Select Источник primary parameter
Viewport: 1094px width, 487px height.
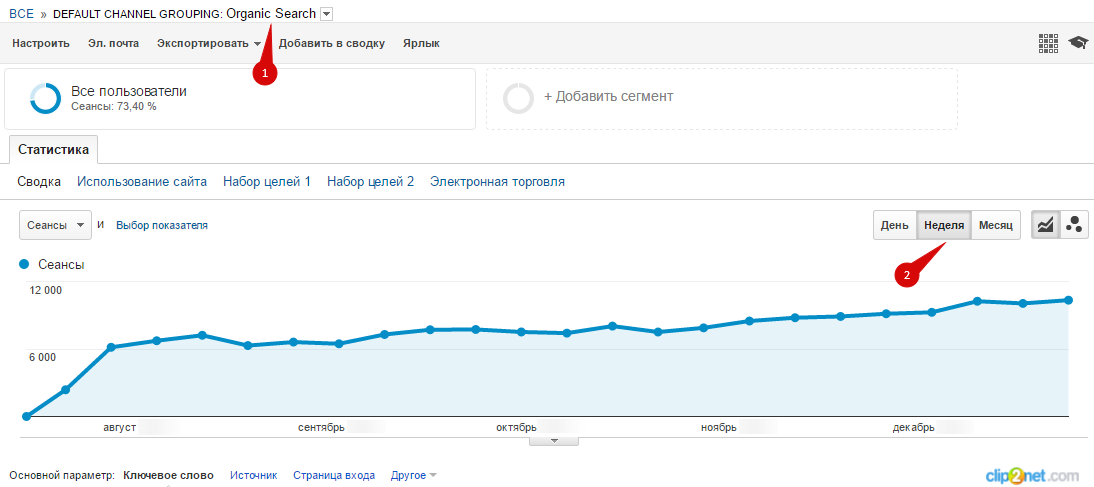coord(253,475)
